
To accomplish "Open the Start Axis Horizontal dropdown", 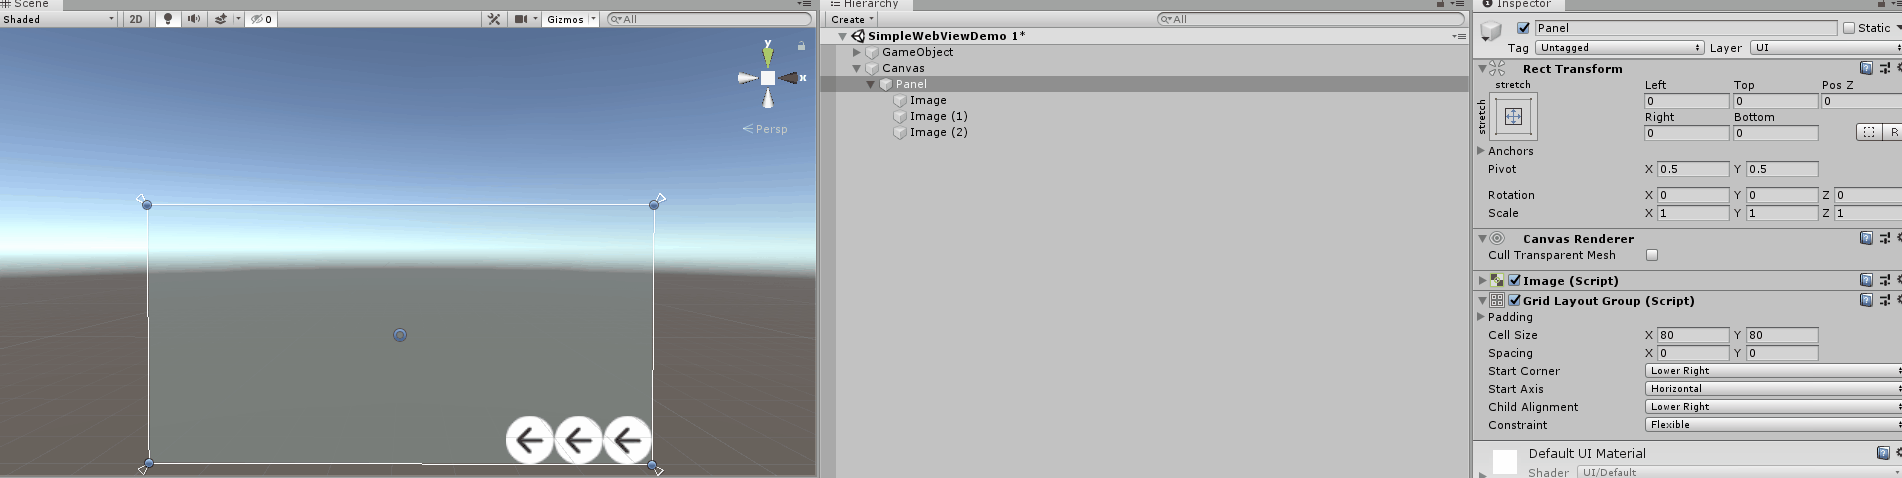I will pyautogui.click(x=1773, y=389).
